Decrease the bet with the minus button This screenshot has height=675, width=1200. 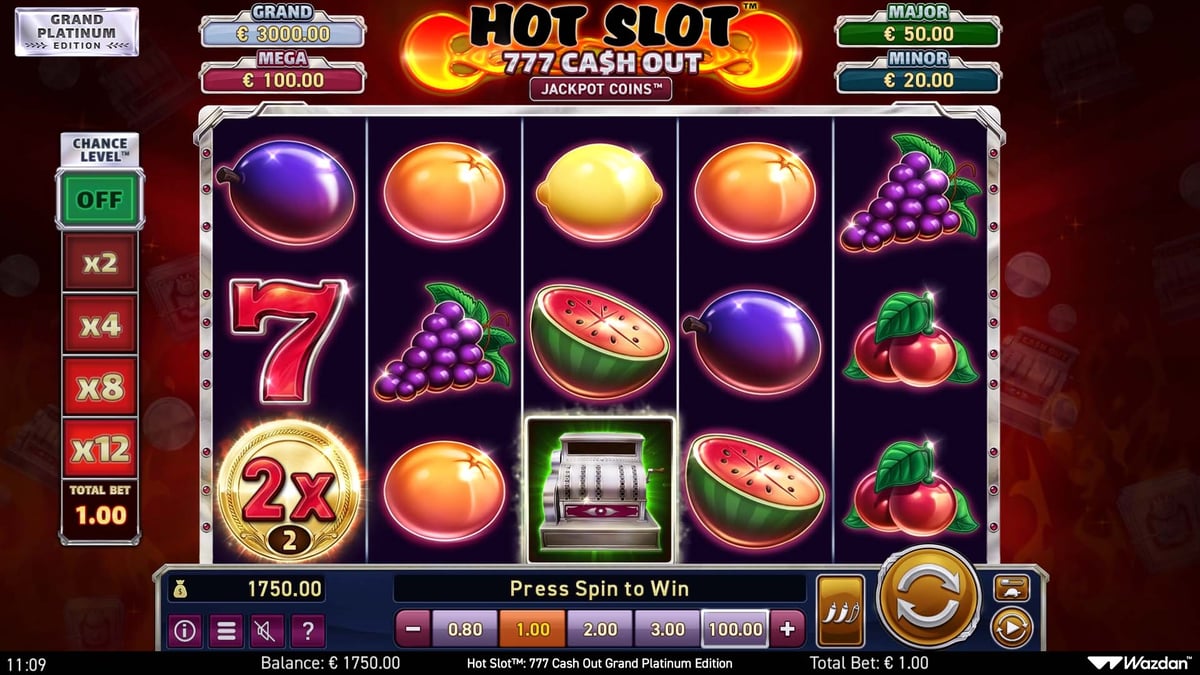(x=413, y=629)
